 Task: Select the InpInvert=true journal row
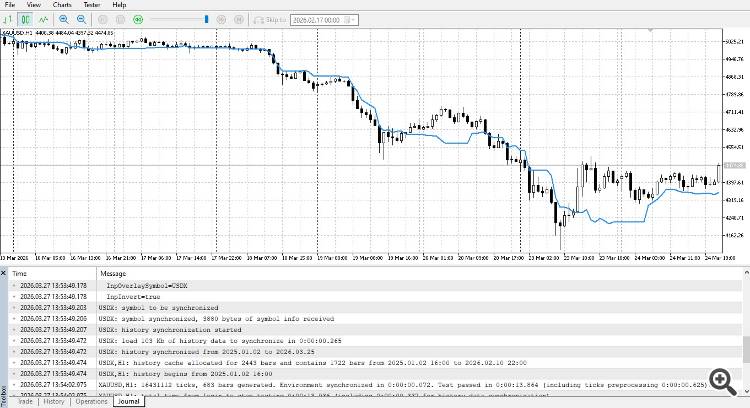[x=375, y=297]
